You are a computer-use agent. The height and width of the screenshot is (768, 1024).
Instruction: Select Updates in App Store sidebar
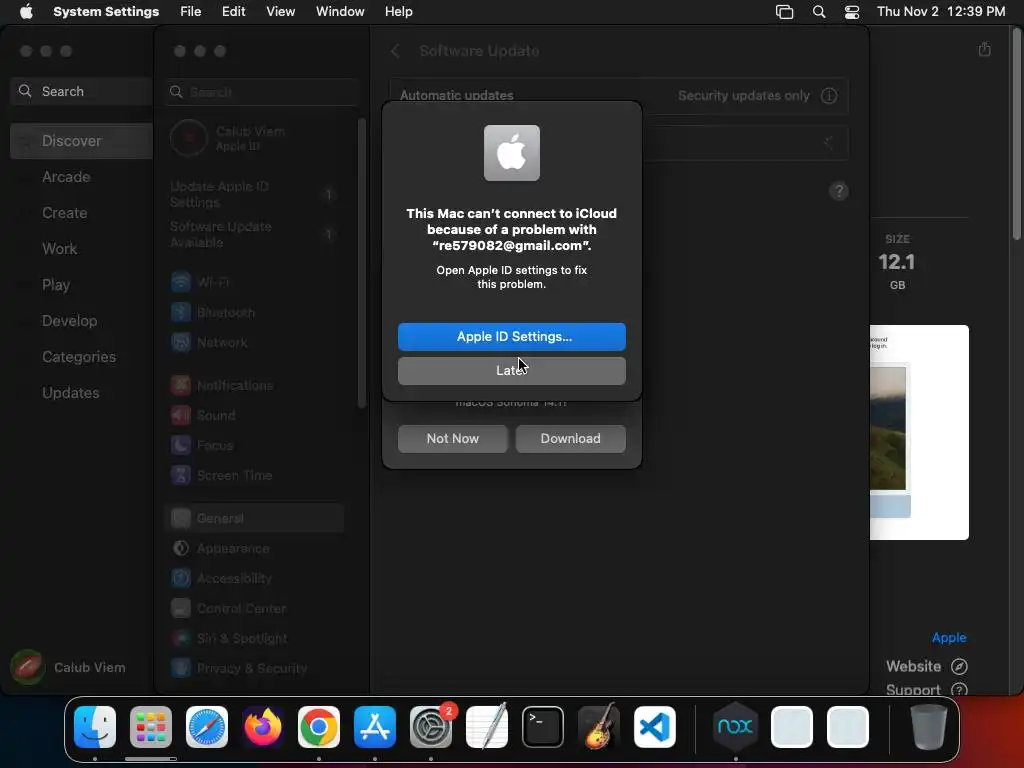tap(71, 392)
